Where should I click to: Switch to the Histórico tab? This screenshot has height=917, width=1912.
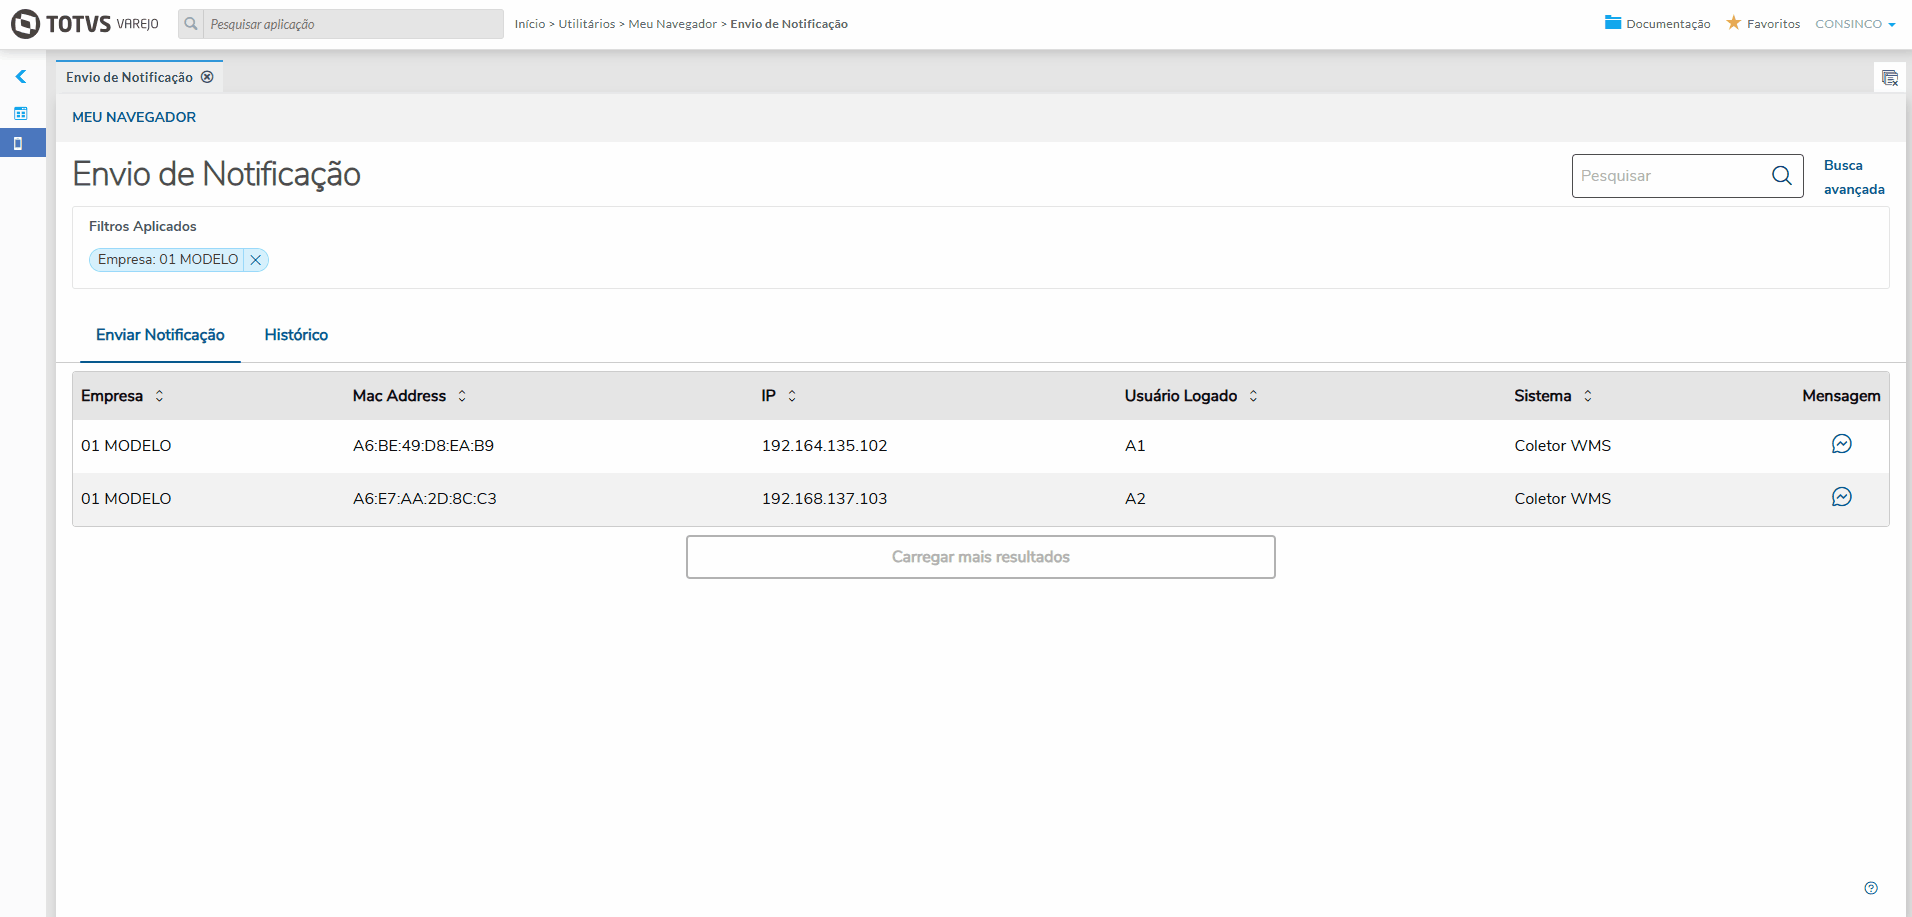pos(296,335)
